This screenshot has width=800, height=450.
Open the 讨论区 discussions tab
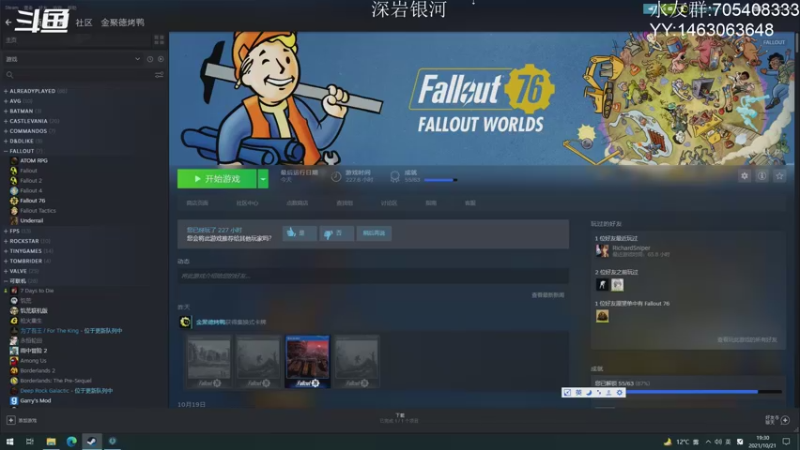[x=389, y=203]
